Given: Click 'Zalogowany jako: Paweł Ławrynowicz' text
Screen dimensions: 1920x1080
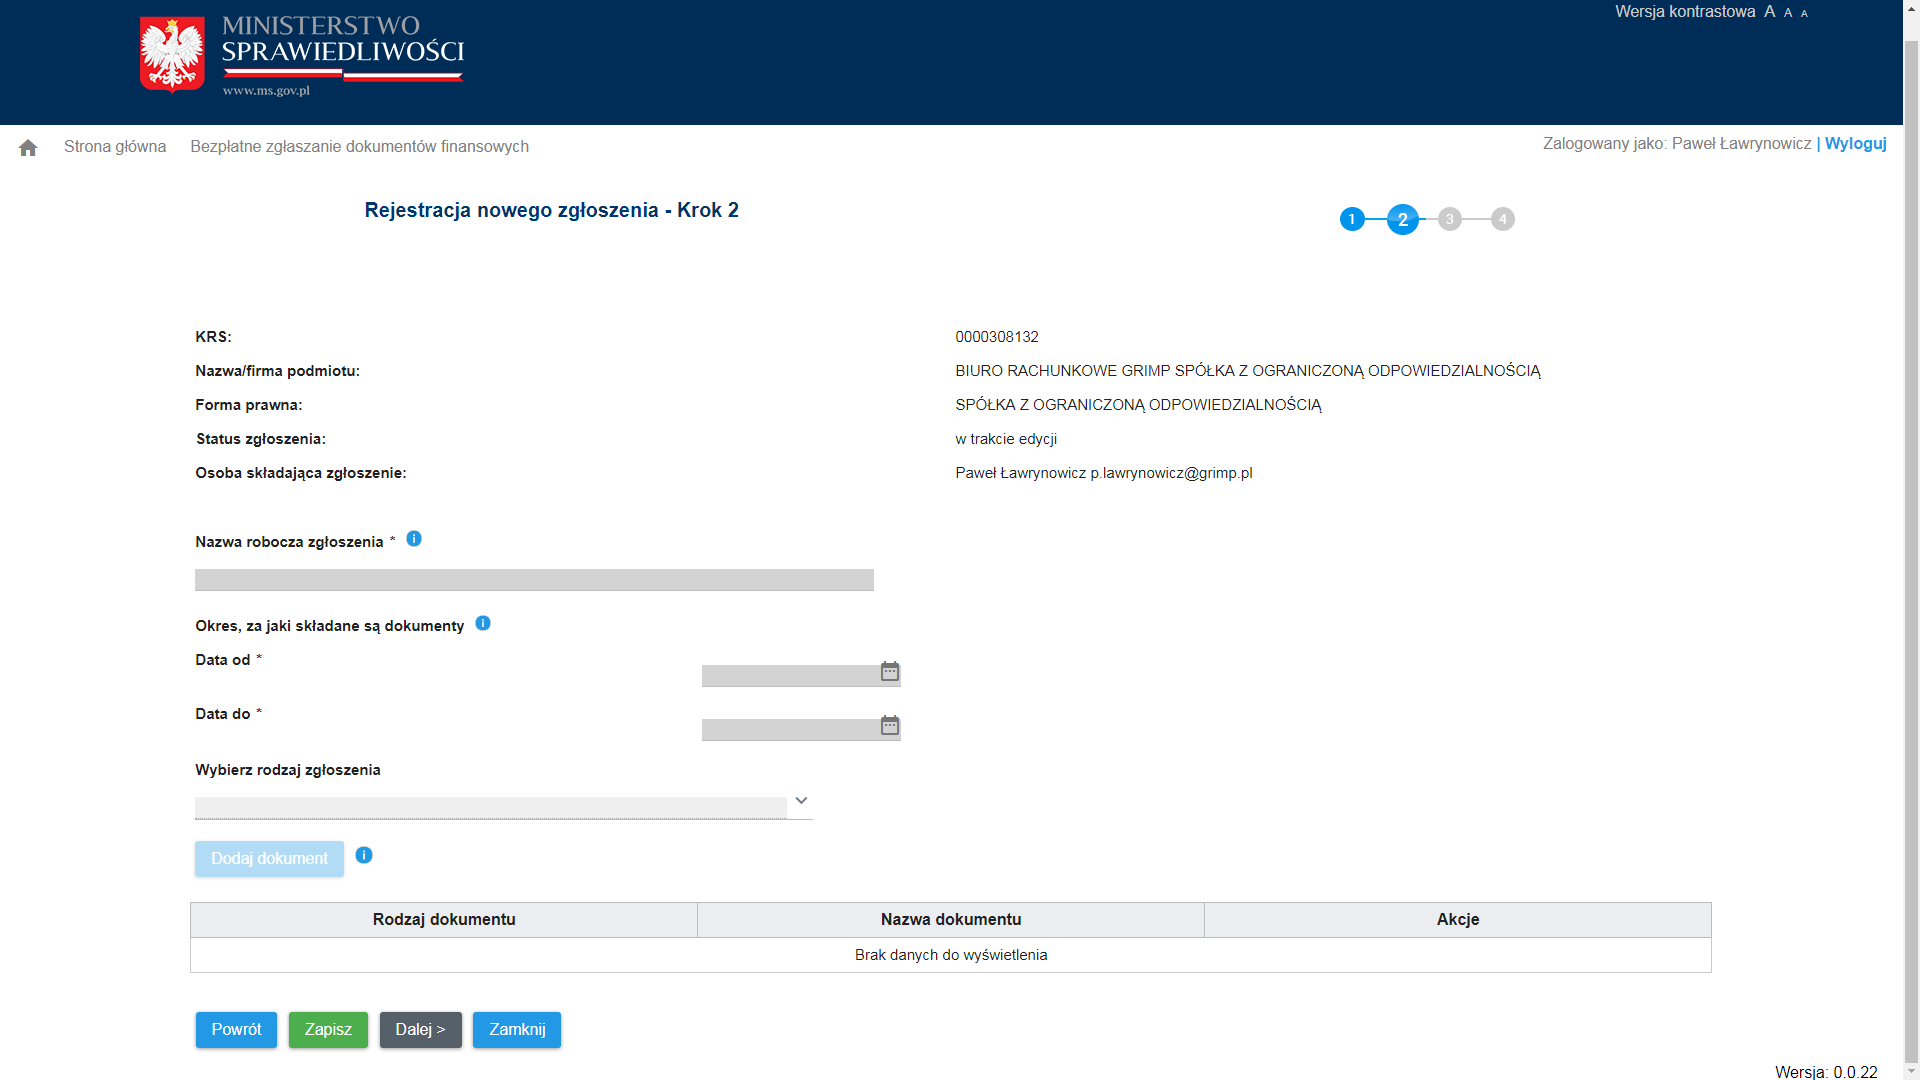Looking at the screenshot, I should 1677,144.
